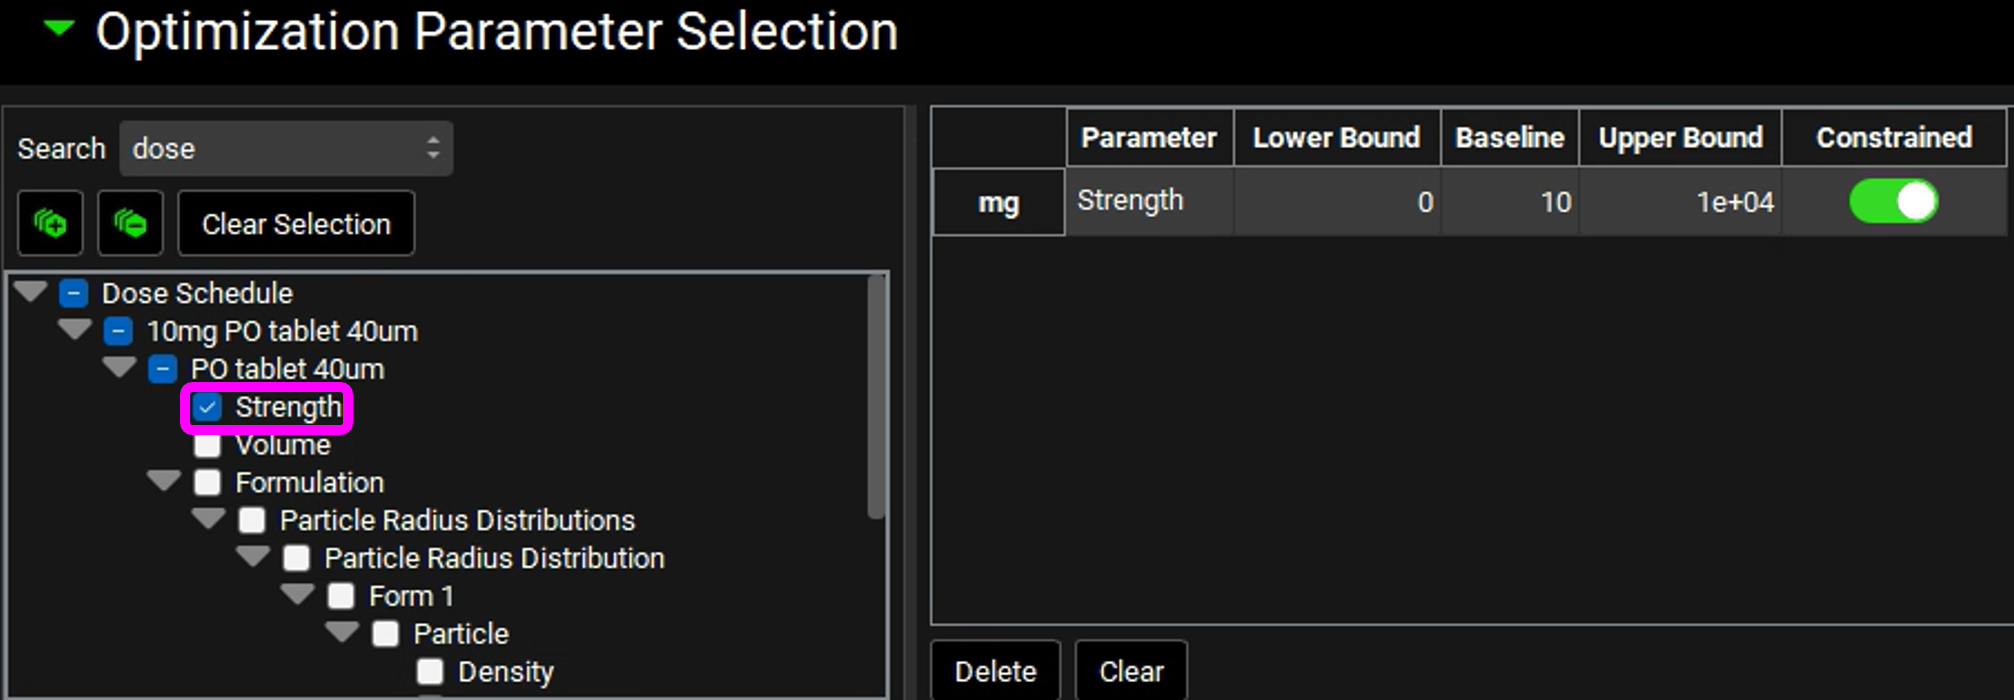Click the Lower Bound column header

pos(1336,137)
